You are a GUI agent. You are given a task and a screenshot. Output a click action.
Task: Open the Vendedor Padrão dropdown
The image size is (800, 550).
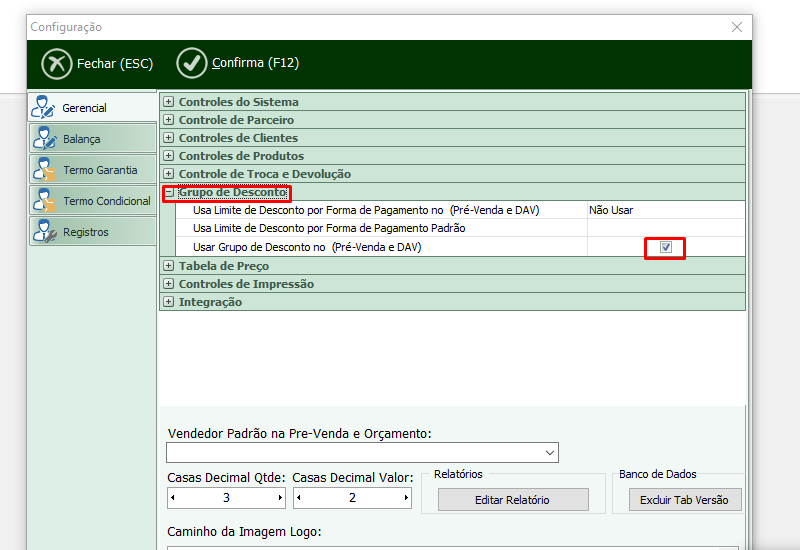(x=549, y=453)
